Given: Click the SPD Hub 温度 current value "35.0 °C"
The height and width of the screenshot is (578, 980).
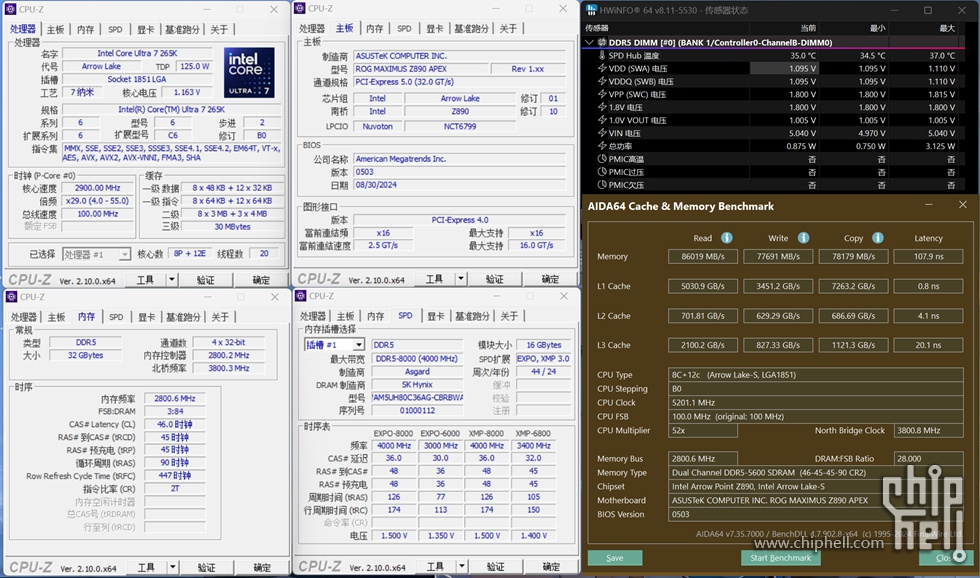Looking at the screenshot, I should pos(802,56).
